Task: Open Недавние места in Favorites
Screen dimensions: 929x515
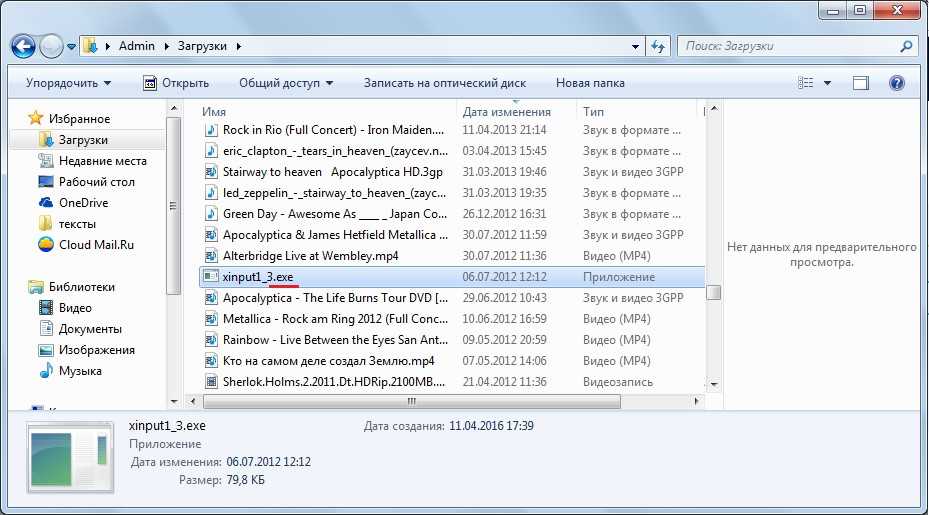Action: tap(102, 161)
